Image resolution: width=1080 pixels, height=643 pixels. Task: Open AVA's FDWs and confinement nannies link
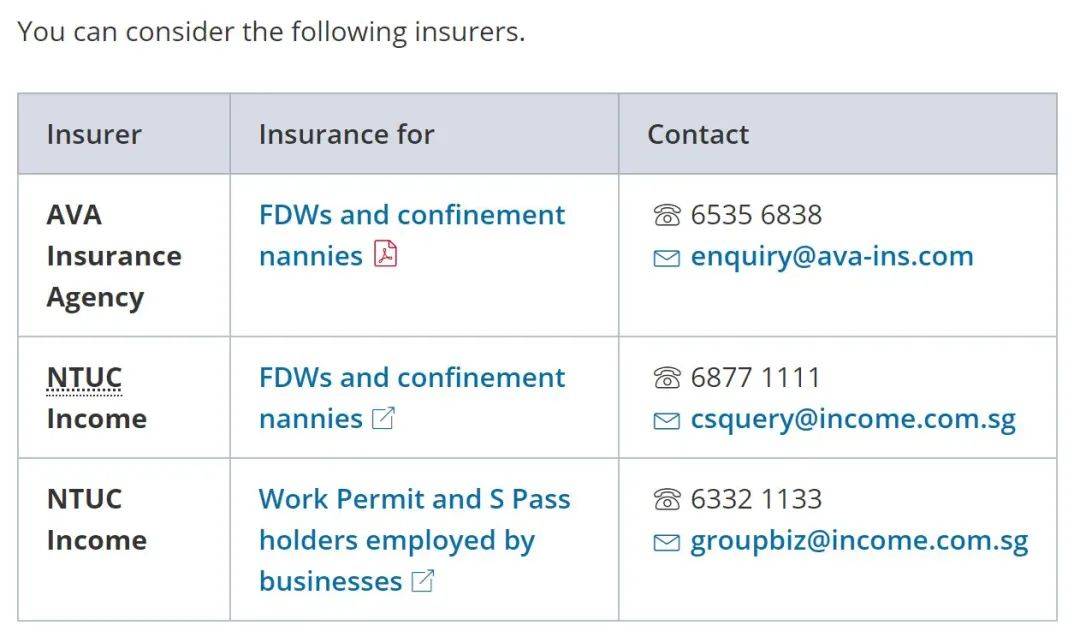pos(411,215)
